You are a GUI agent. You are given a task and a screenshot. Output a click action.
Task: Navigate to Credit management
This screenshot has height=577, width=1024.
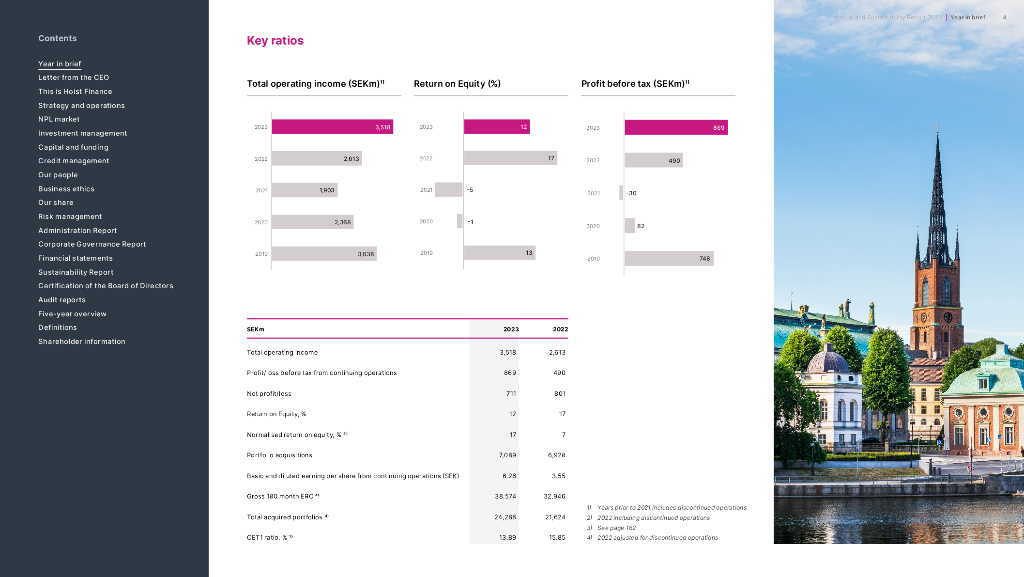(x=73, y=161)
